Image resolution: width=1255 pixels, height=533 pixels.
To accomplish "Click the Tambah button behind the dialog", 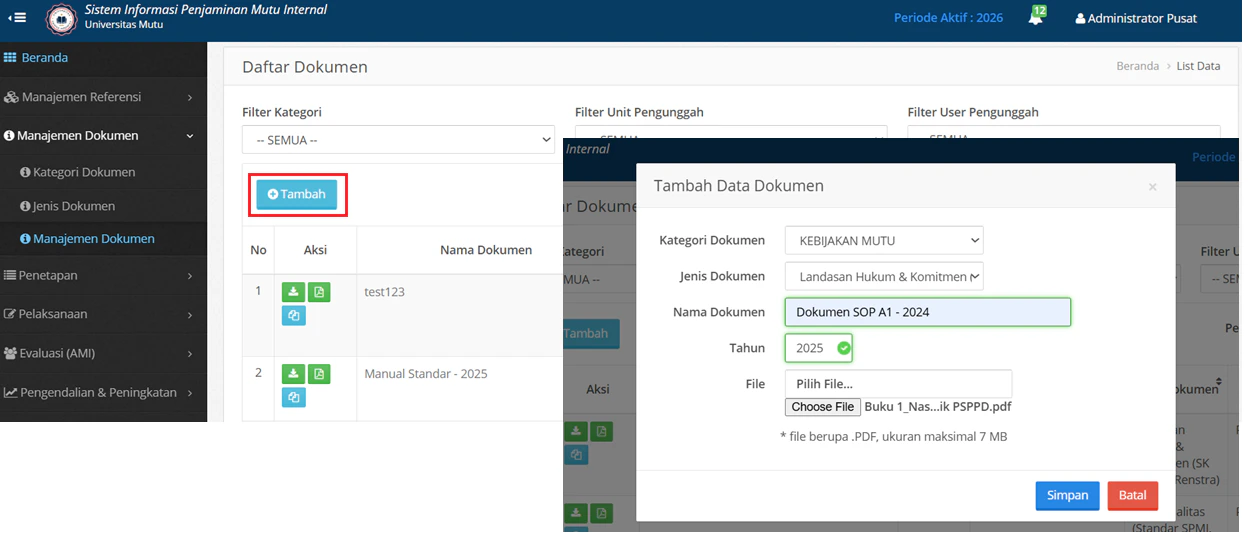I will (592, 333).
